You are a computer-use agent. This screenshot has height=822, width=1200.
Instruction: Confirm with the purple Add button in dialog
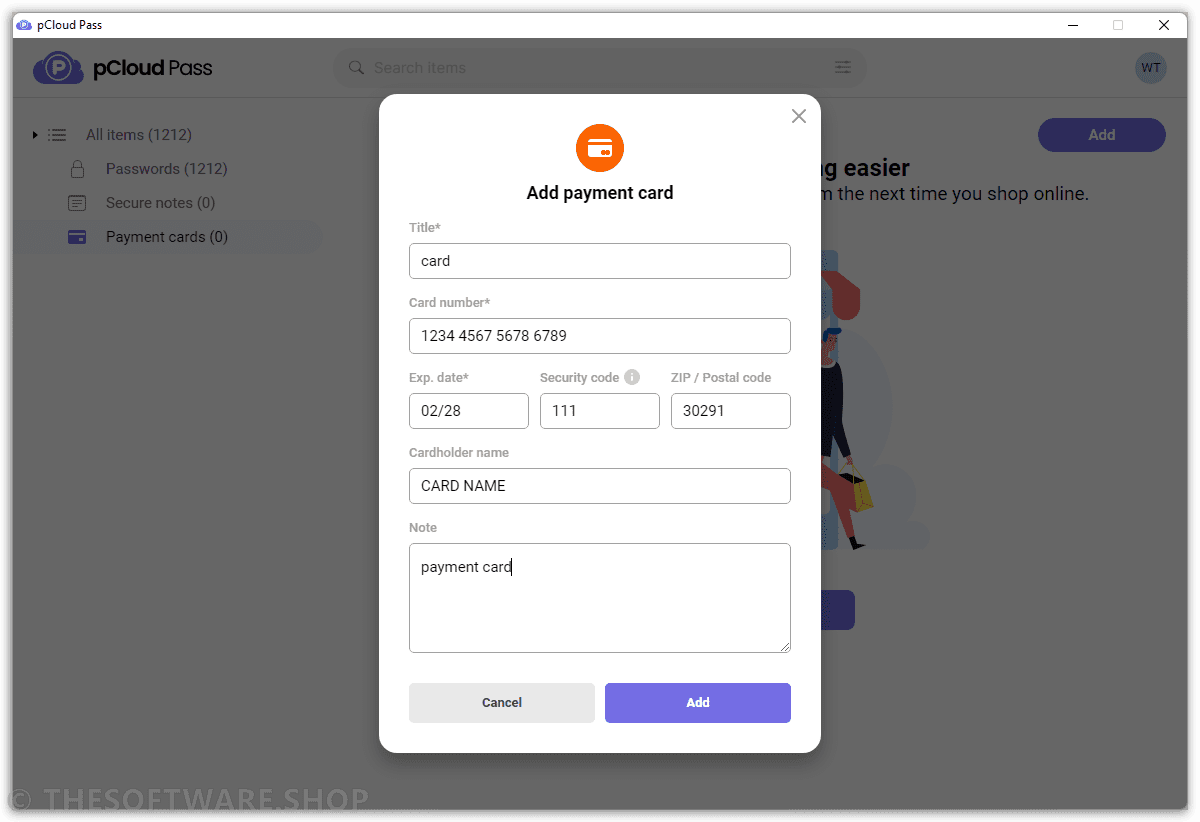tap(698, 703)
